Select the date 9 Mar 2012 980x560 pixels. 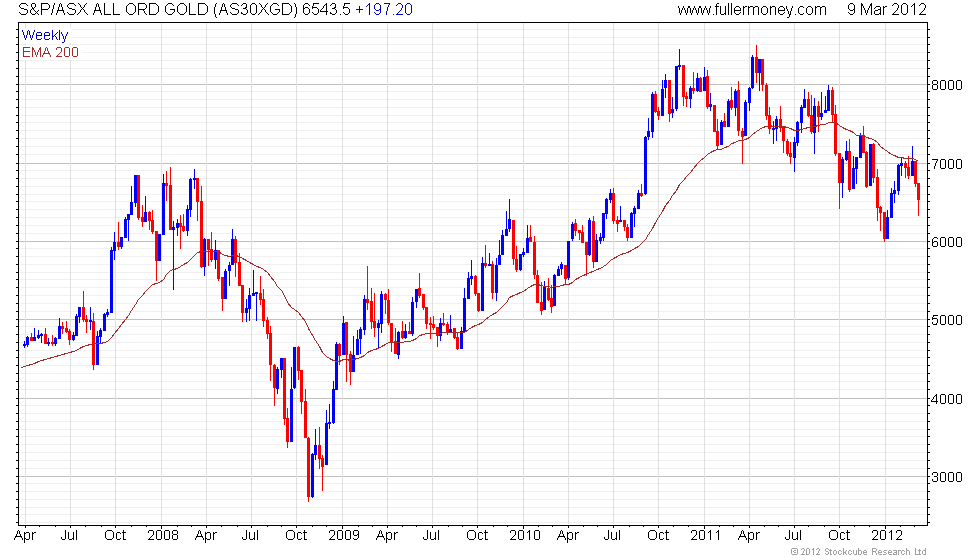point(887,9)
